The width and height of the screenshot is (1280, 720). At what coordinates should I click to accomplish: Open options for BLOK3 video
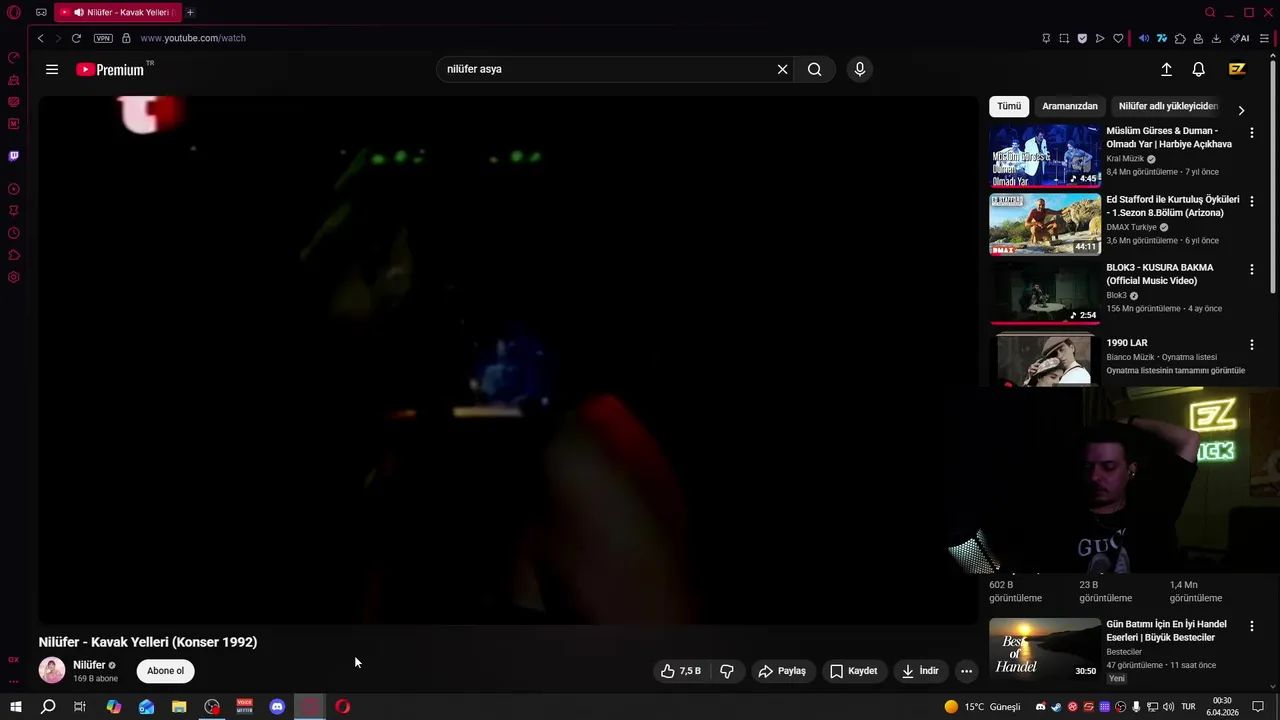(1251, 269)
